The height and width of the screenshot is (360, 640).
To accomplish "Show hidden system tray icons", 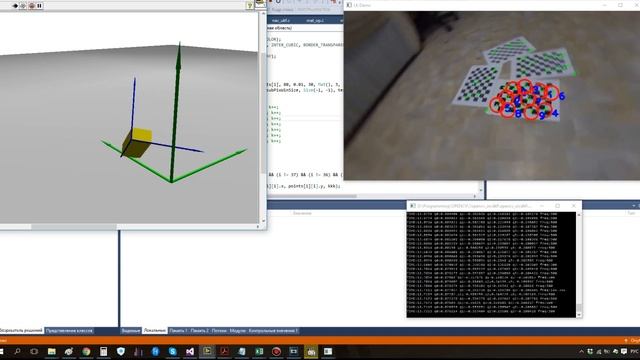I will tap(582, 351).
